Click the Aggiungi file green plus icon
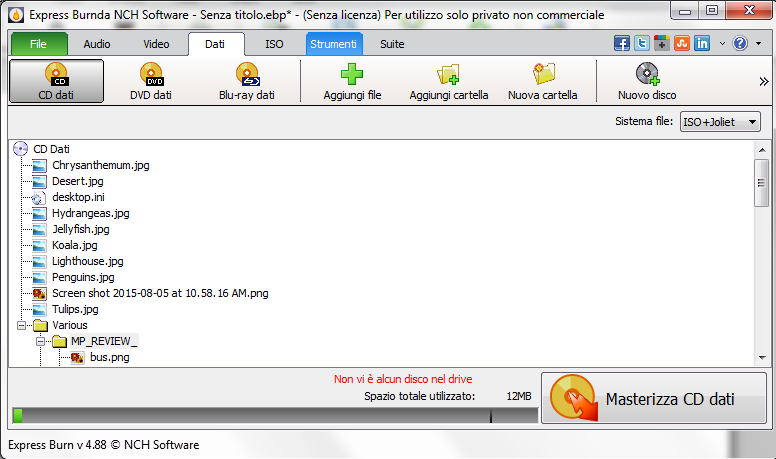Viewport: 776px width, 459px height. click(x=352, y=74)
